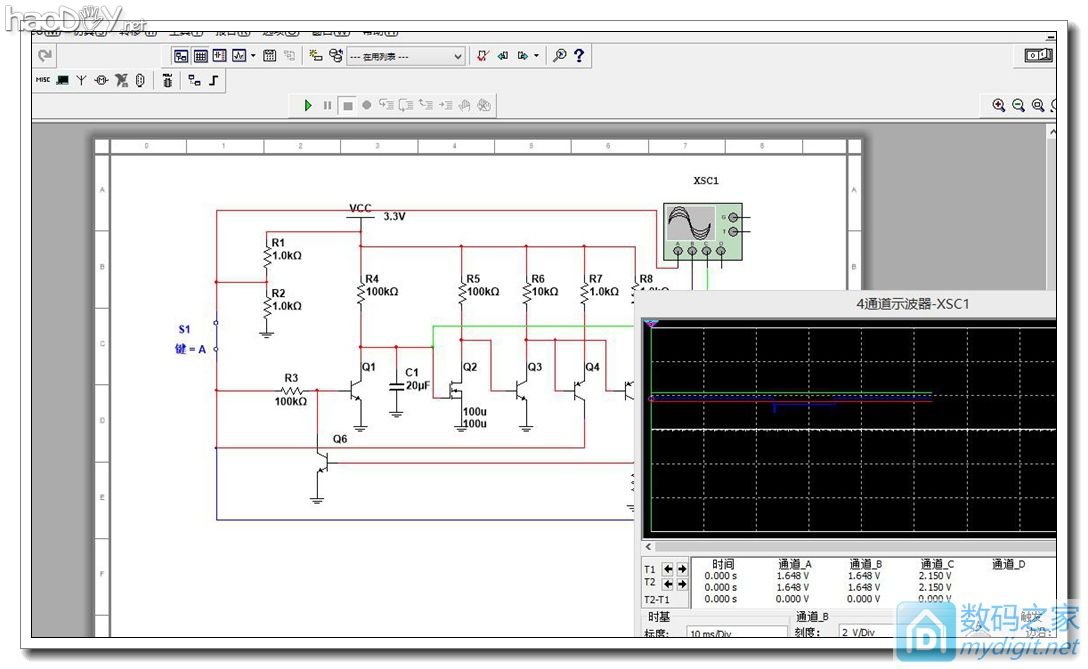The height and width of the screenshot is (669, 1088).
Task: Move cursor T1 right with the arrow button
Action: (683, 569)
